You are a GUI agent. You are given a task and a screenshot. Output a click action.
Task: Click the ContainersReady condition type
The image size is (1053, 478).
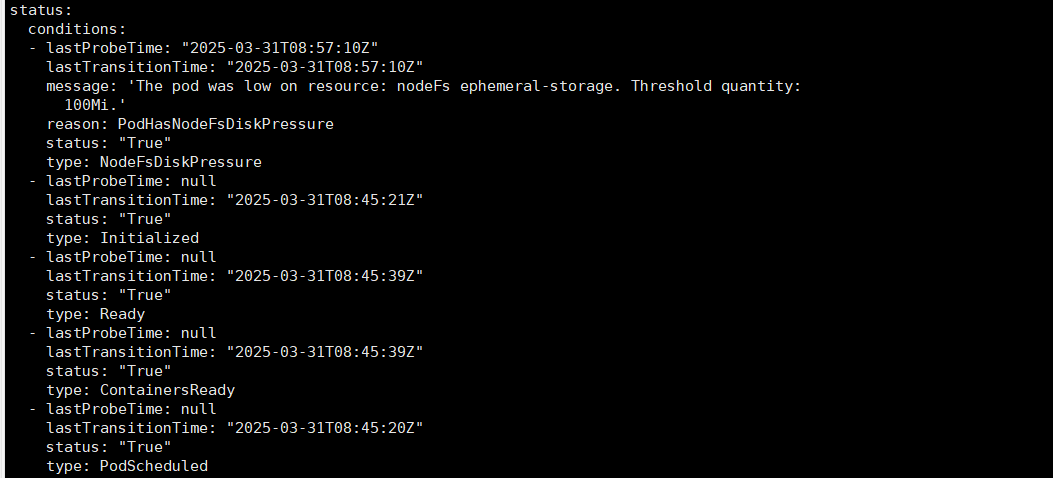167,390
